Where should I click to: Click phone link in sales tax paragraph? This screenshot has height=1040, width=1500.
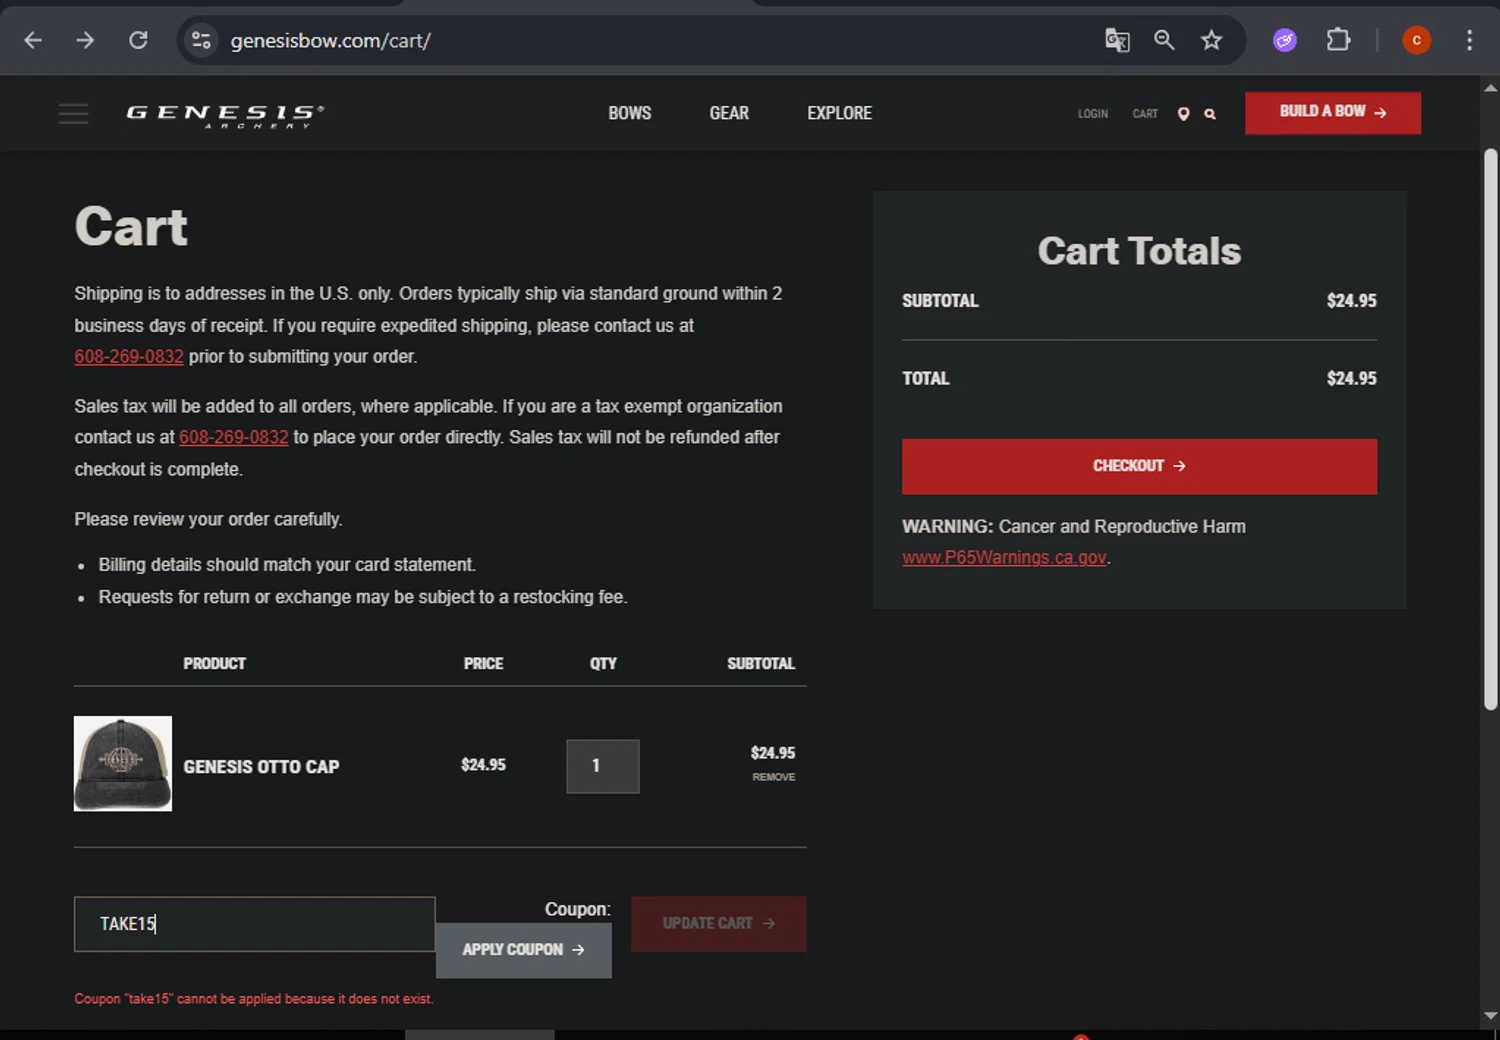(233, 437)
